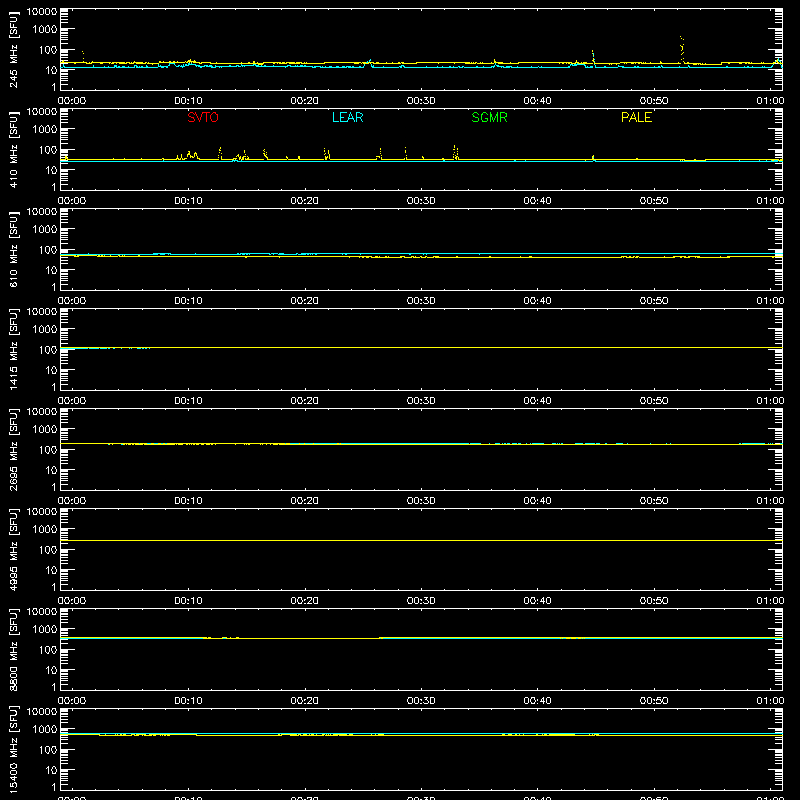Click the 1000 tick label on 610 MHz panel
Screen dimensions: 800x800
(45, 230)
